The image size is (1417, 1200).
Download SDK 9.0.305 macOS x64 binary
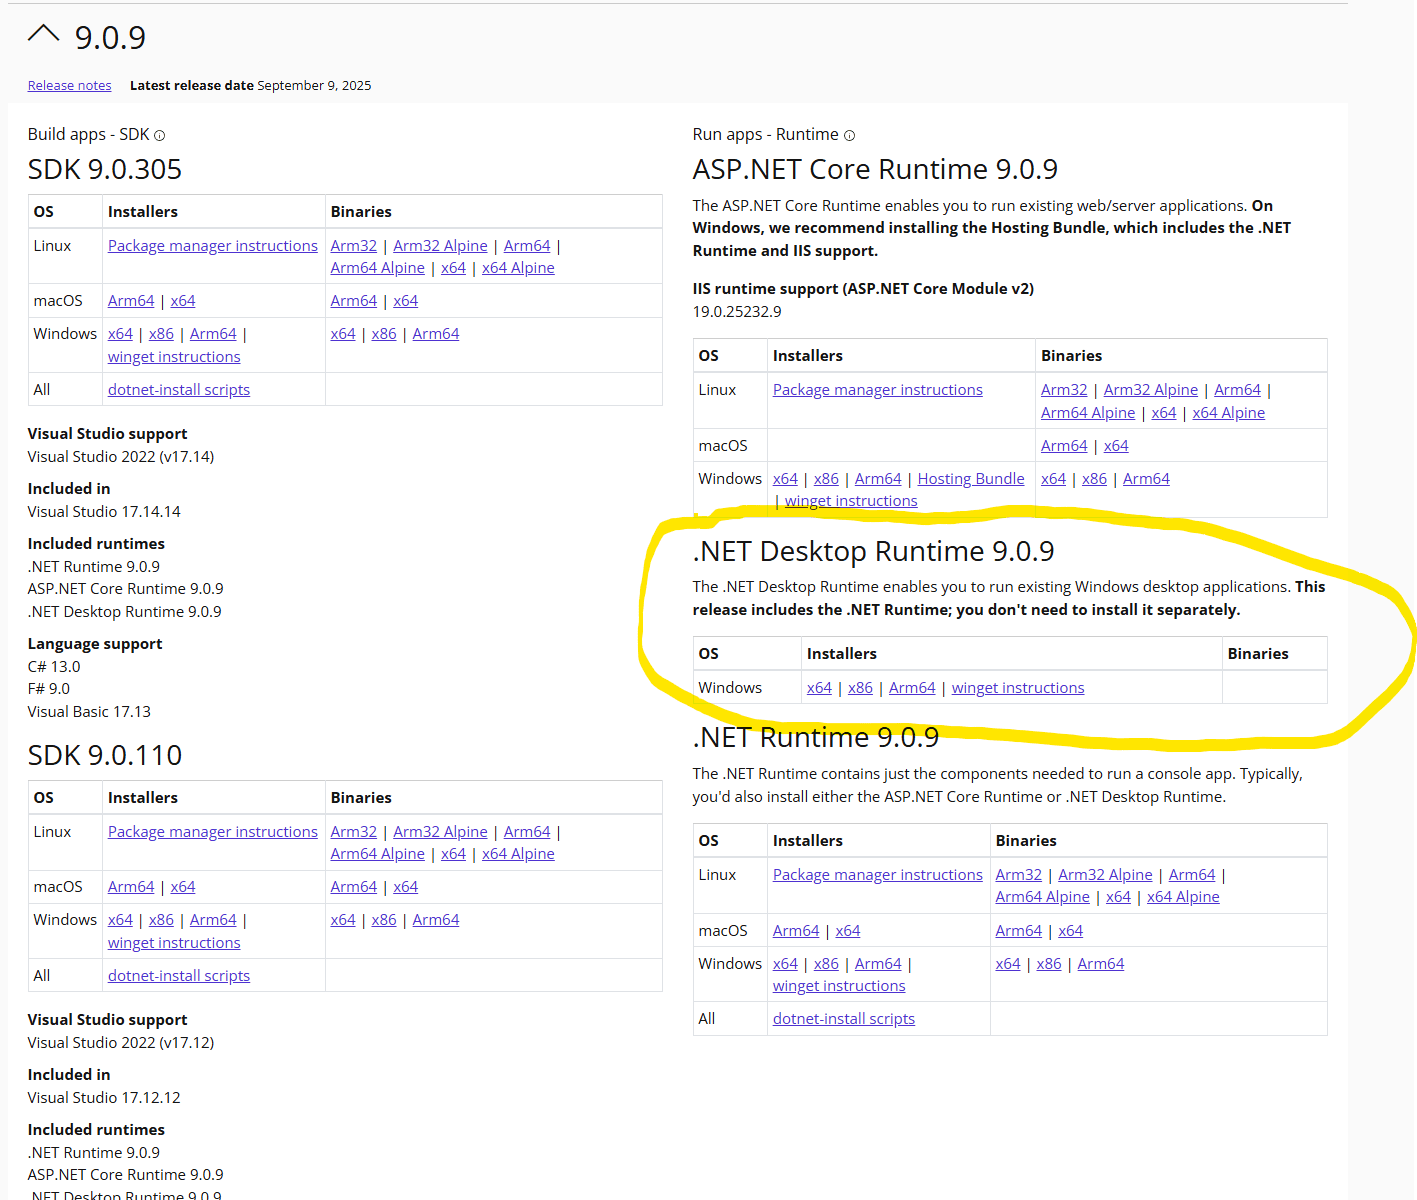click(x=406, y=301)
